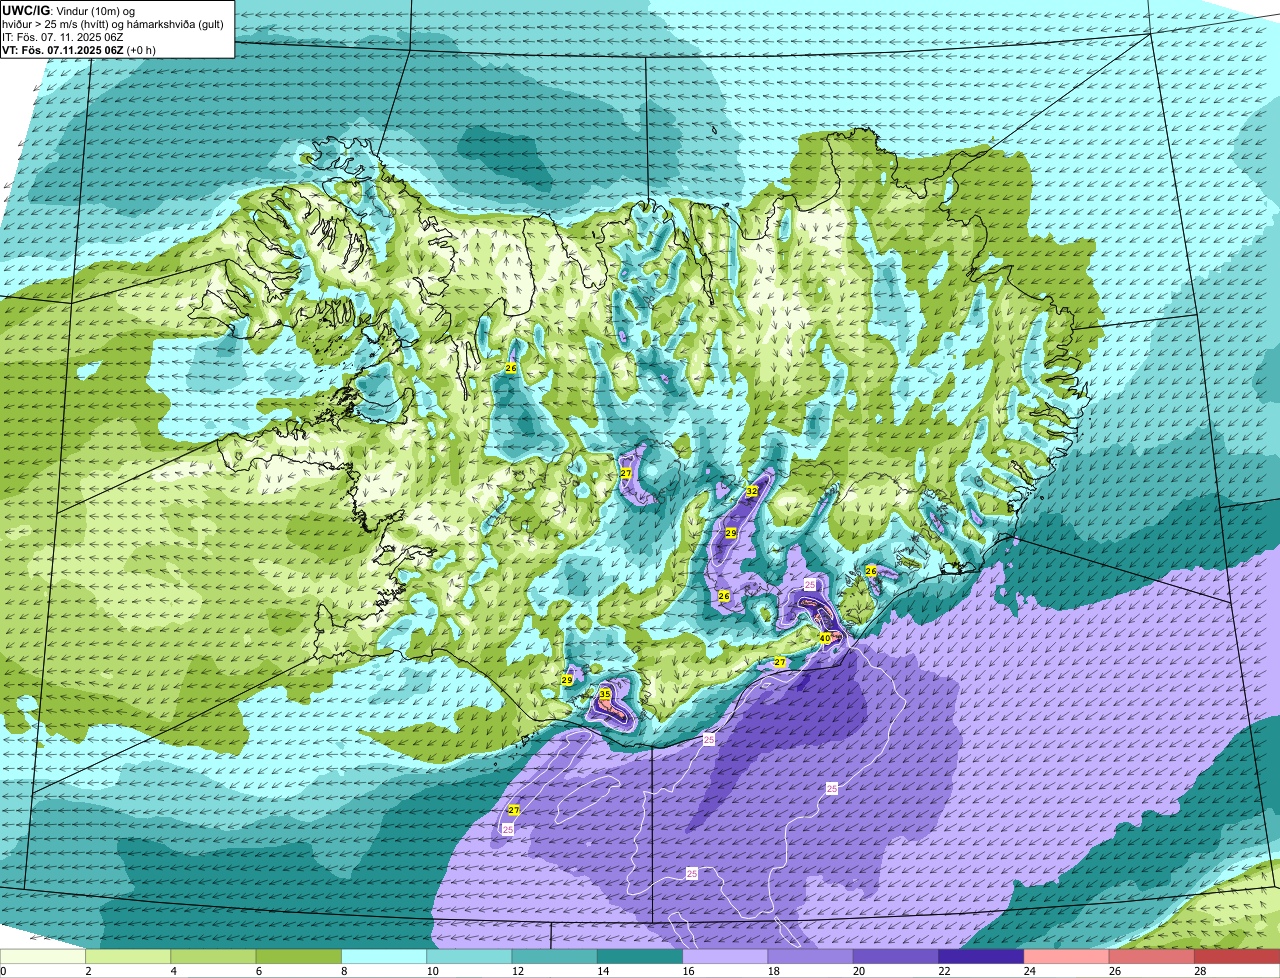Select the 4–6 m/s green legend swatch
This screenshot has width=1280, height=978.
tap(213, 956)
